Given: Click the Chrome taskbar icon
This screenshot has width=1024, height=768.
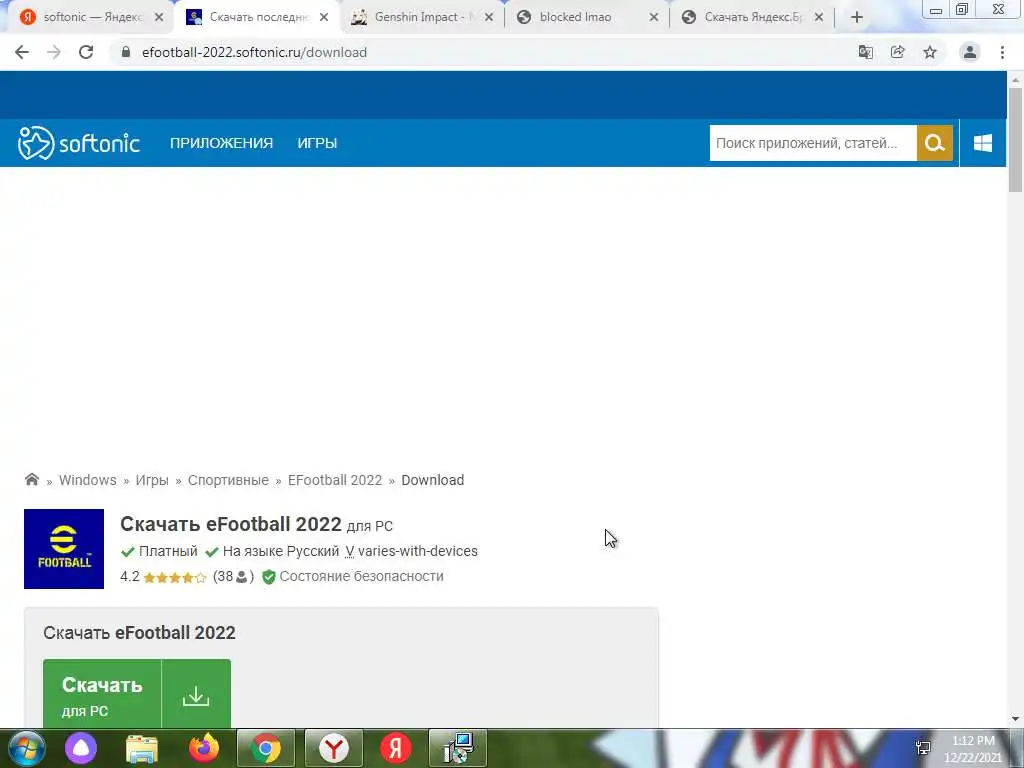Looking at the screenshot, I should point(266,748).
